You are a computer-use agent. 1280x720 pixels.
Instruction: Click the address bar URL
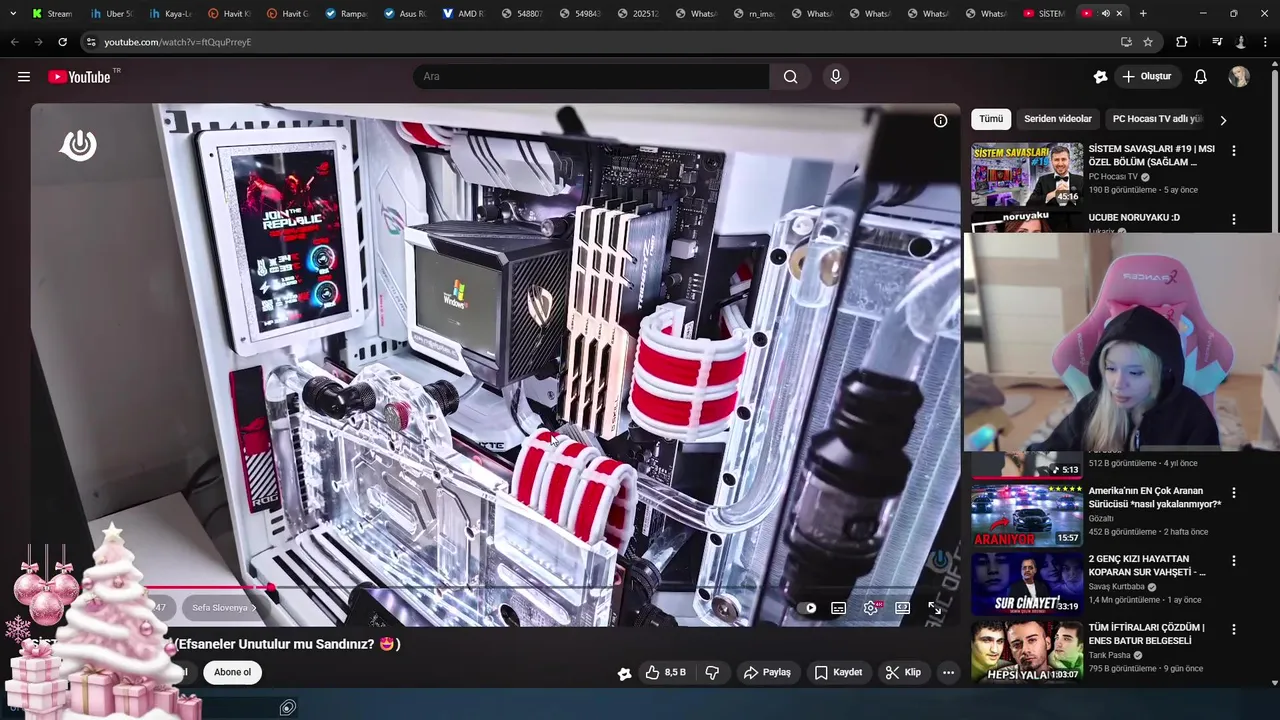(x=178, y=42)
